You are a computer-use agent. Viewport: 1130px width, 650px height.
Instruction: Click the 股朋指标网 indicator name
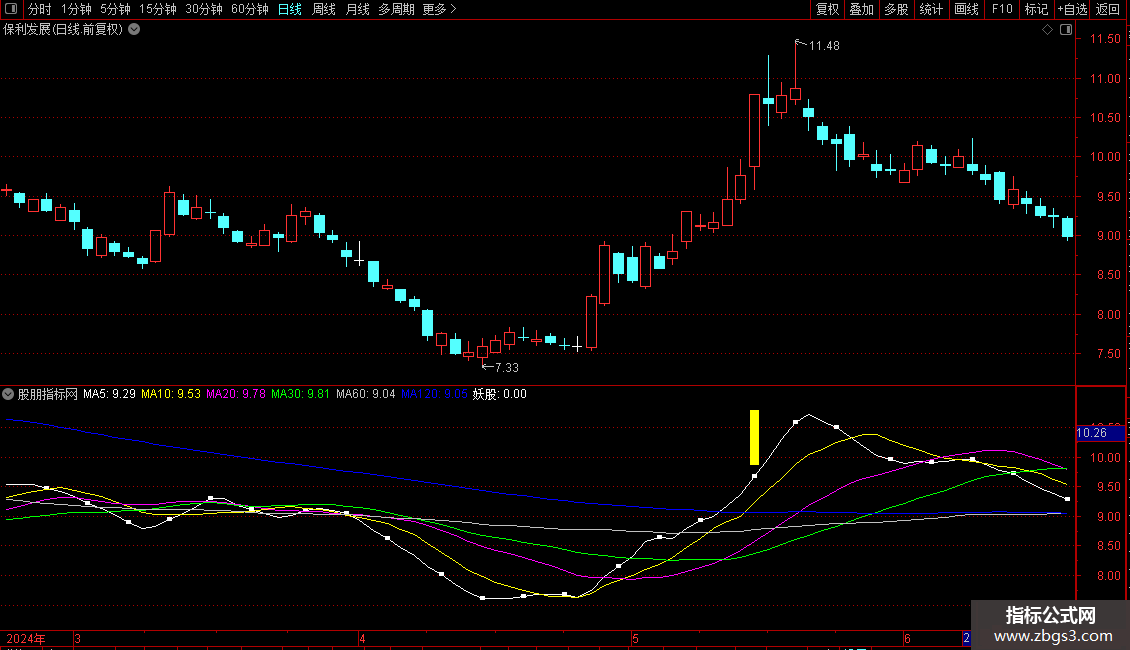[48, 394]
